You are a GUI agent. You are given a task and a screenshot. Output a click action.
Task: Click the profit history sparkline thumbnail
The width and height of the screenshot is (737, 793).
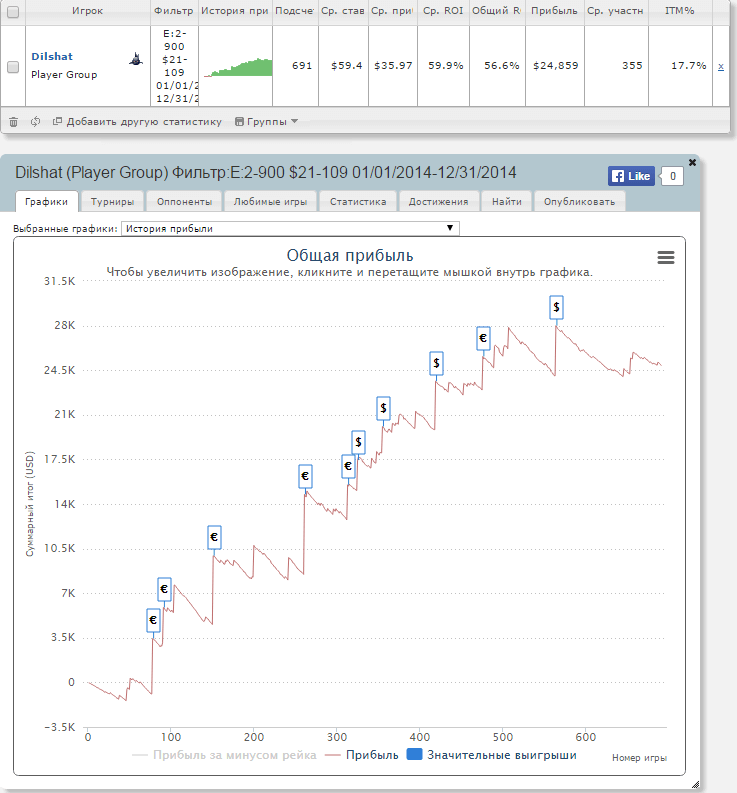pyautogui.click(x=237, y=66)
